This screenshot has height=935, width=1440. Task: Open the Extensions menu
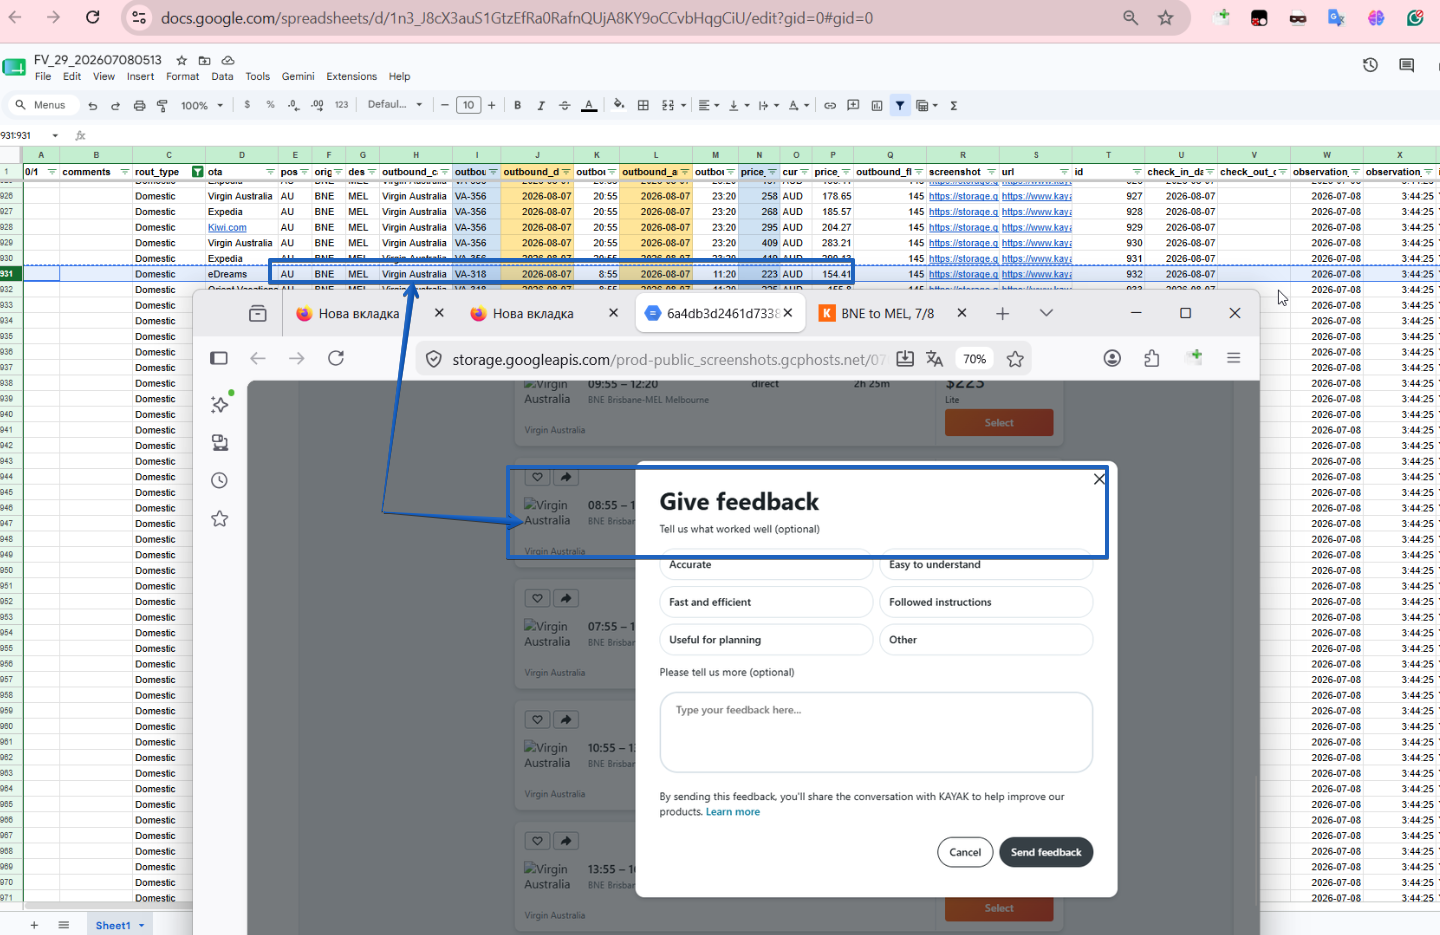pos(351,76)
